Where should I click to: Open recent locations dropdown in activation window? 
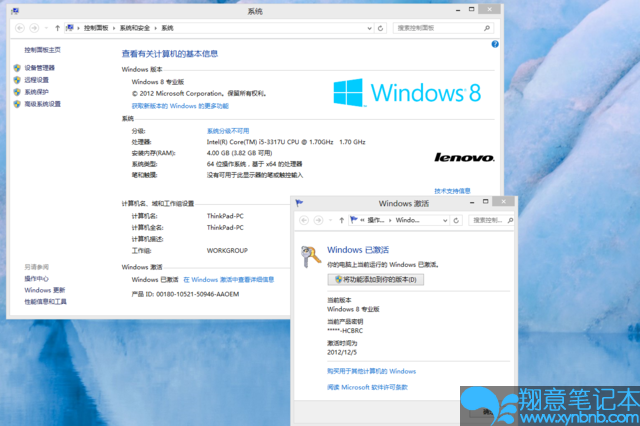click(x=330, y=220)
